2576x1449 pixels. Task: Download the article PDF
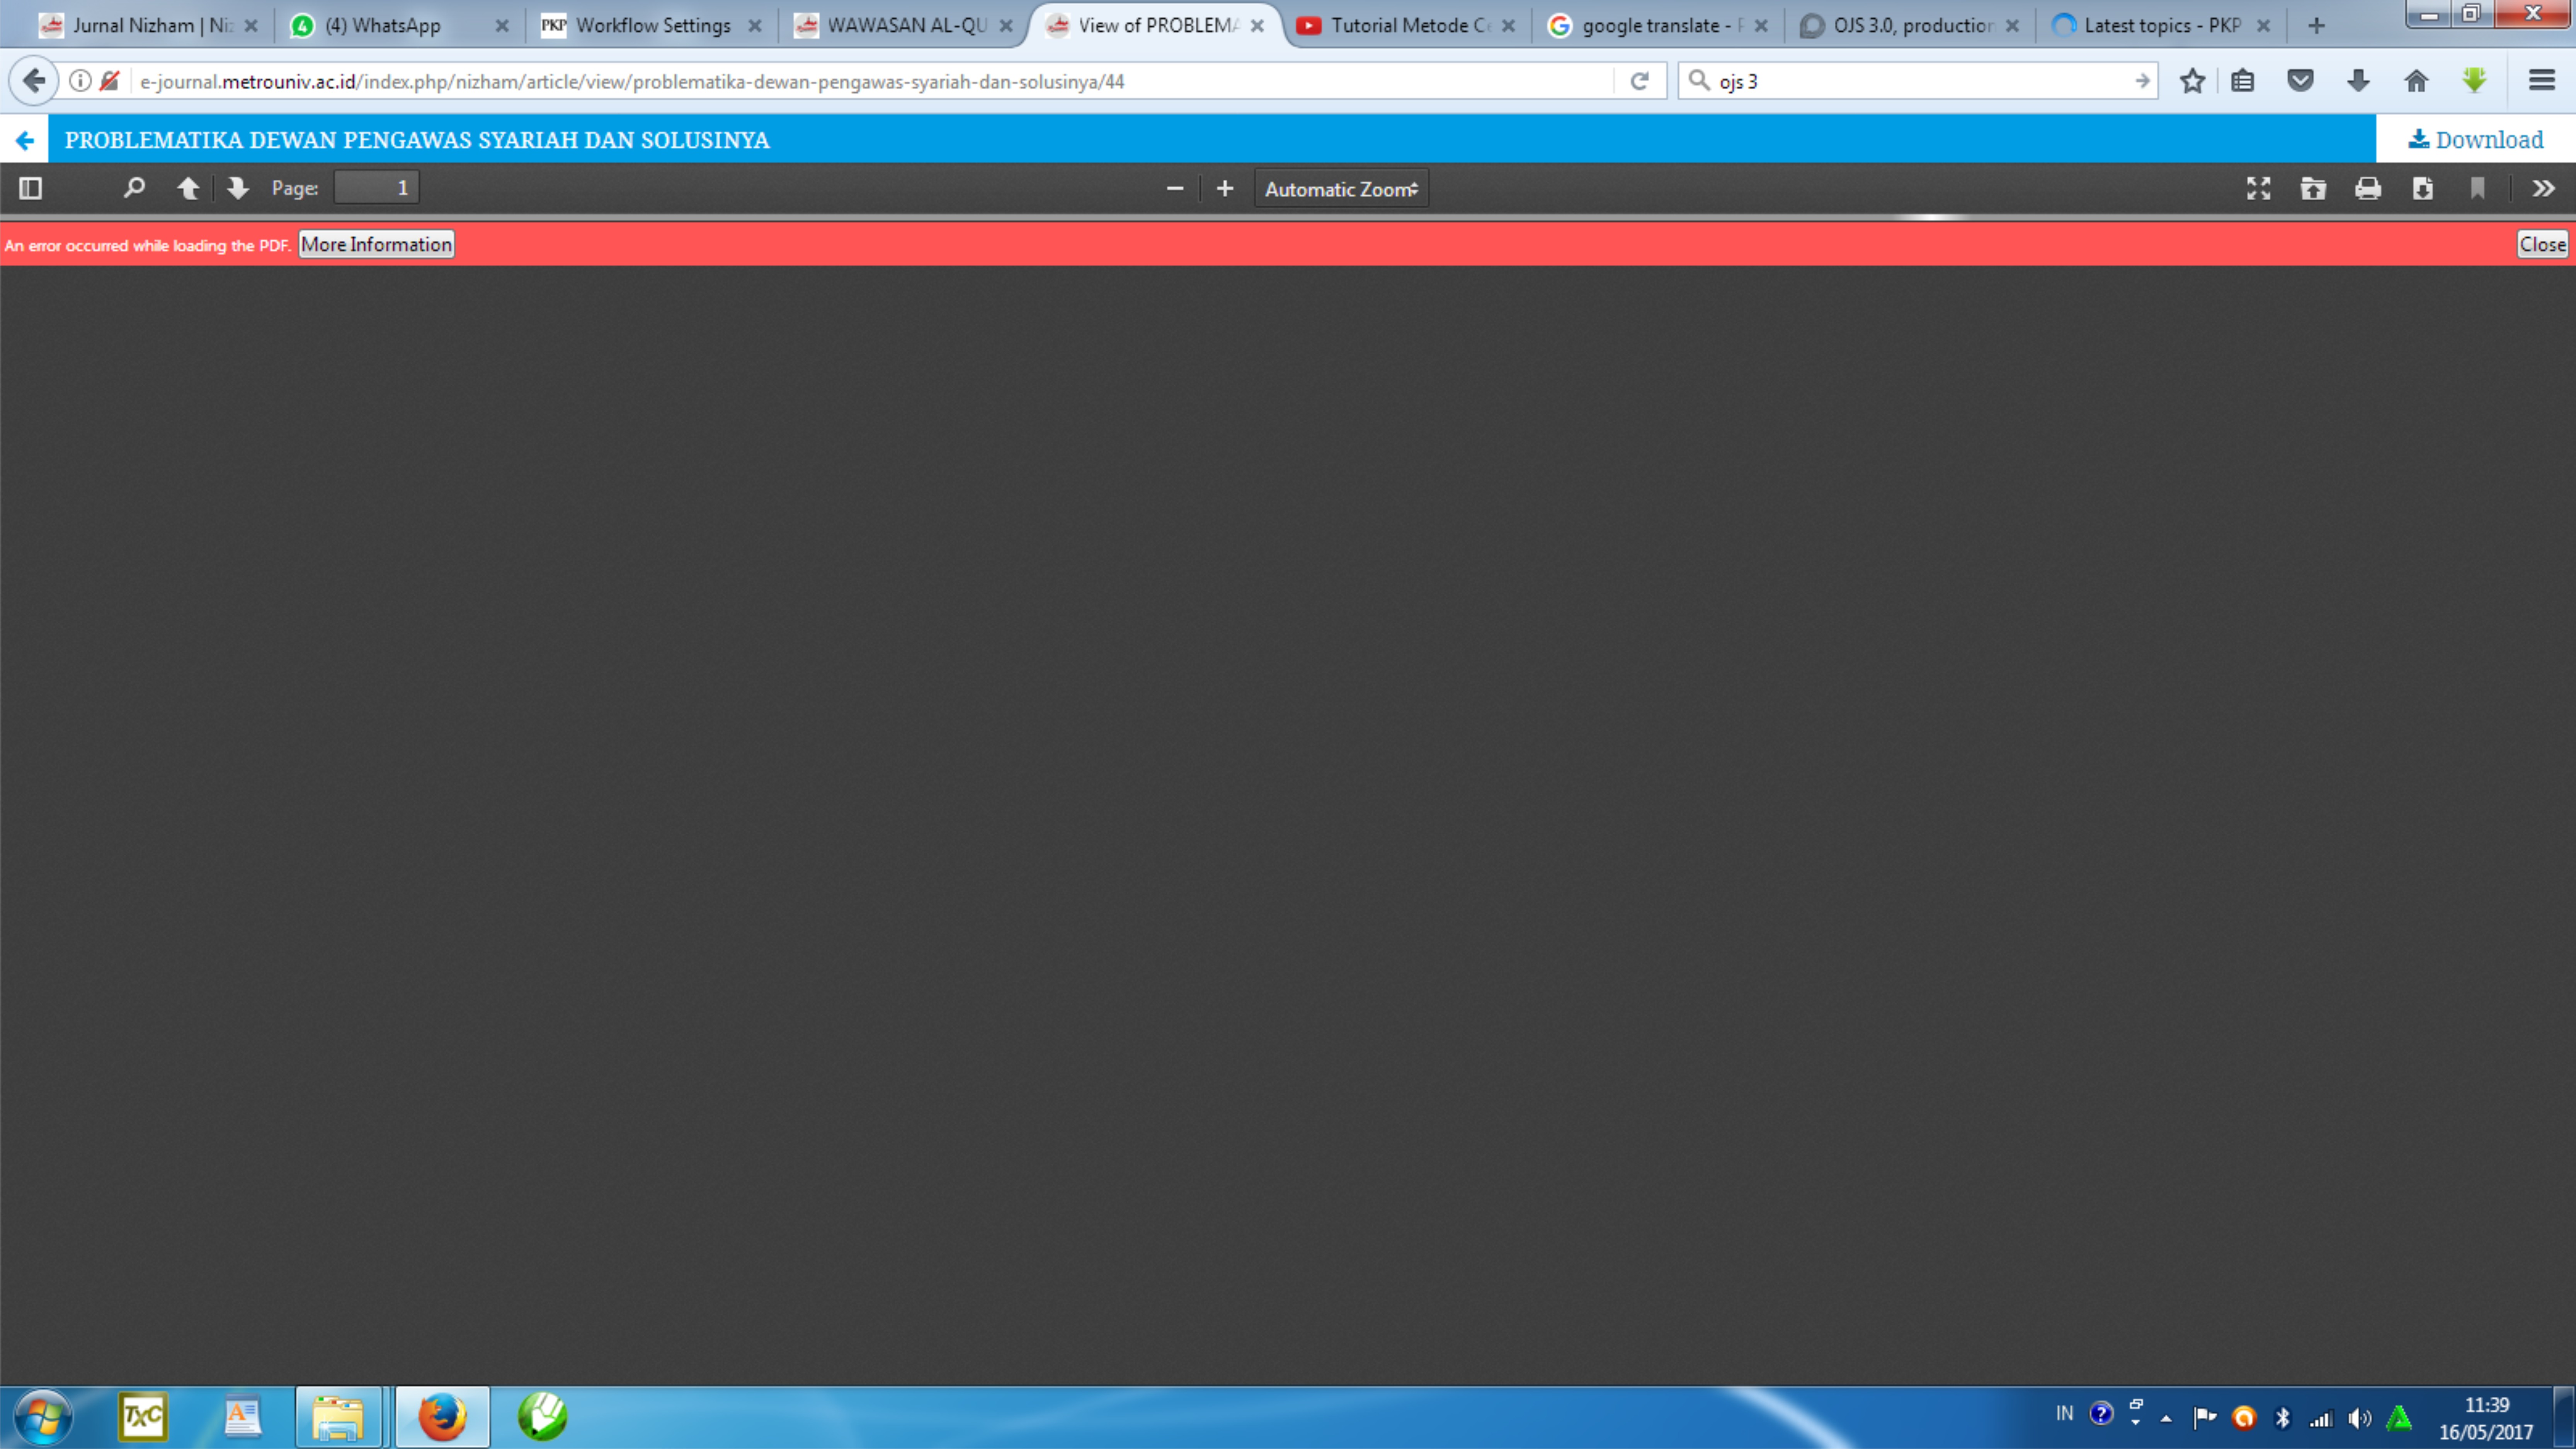2475,139
